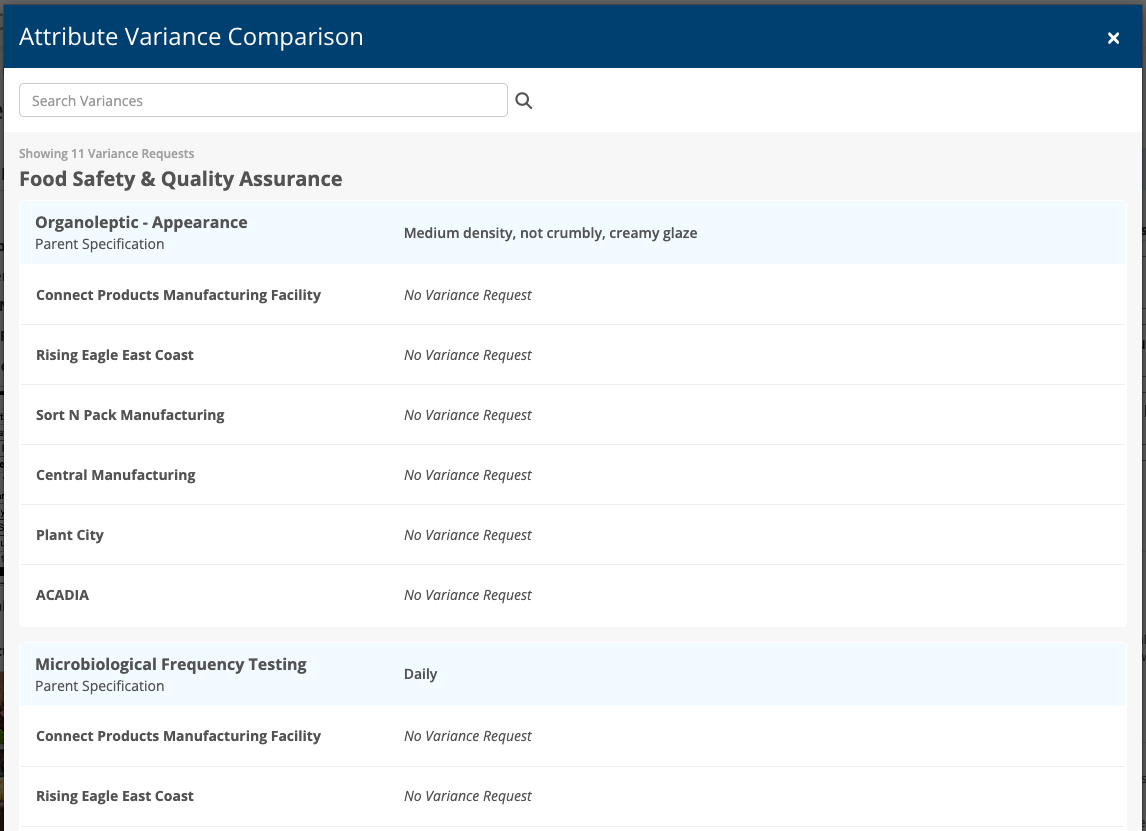1146x831 pixels.
Task: Click the Food Safety & Quality Assurance heading
Action: (x=181, y=179)
